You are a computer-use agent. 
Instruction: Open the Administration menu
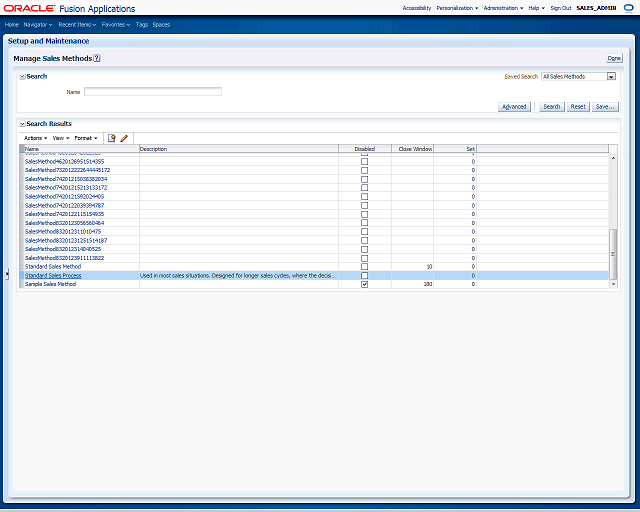(503, 8)
